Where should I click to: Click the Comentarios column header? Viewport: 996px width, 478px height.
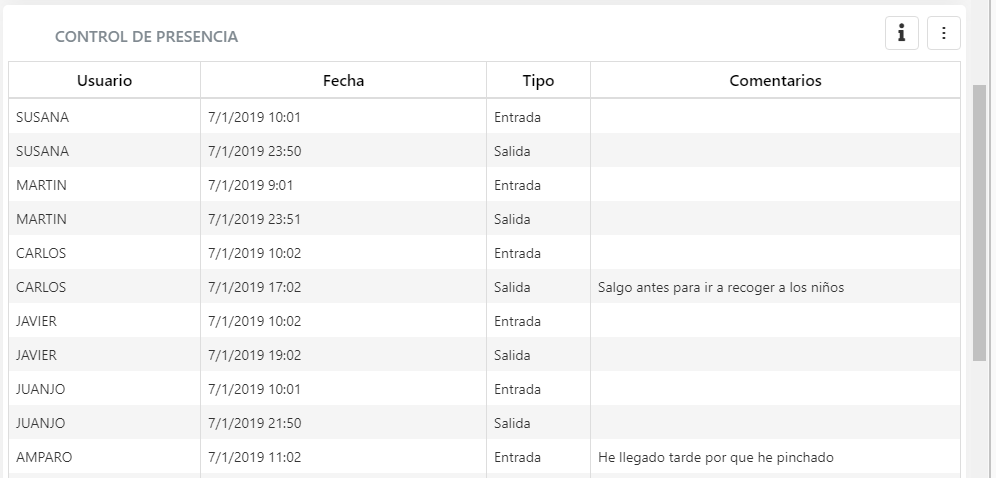[775, 81]
